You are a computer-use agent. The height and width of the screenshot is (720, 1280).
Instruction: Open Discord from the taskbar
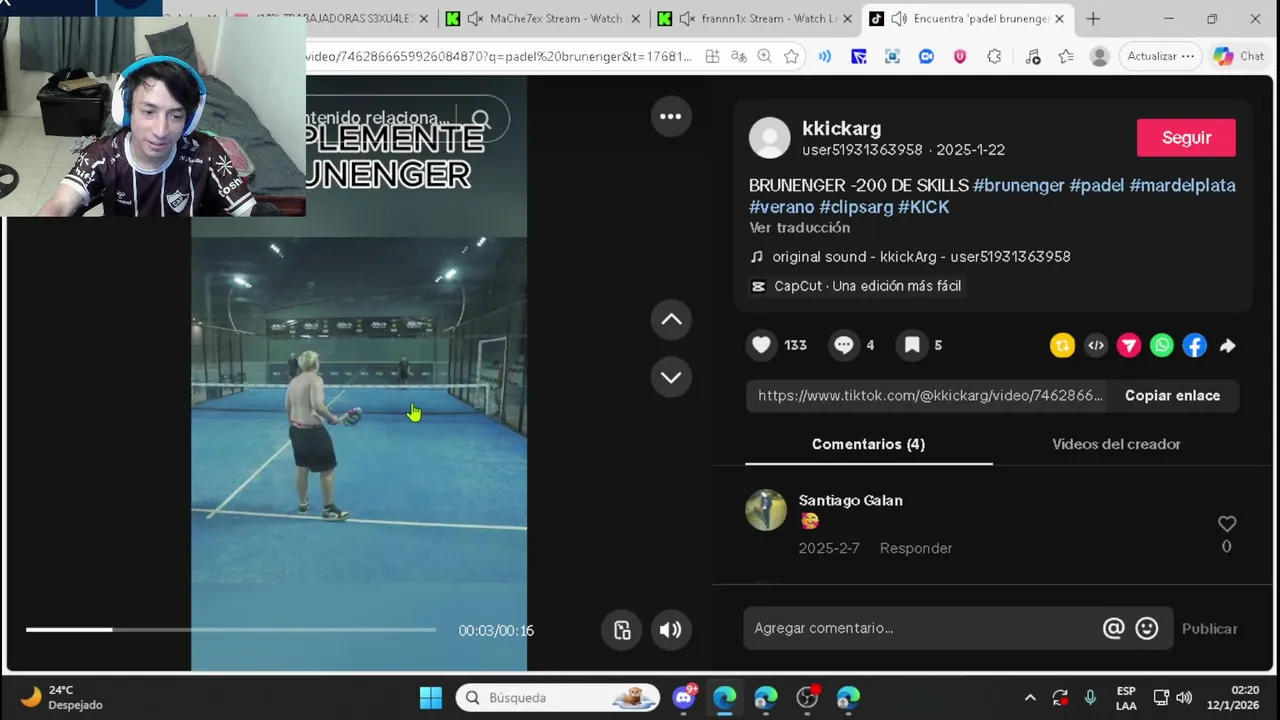(685, 698)
